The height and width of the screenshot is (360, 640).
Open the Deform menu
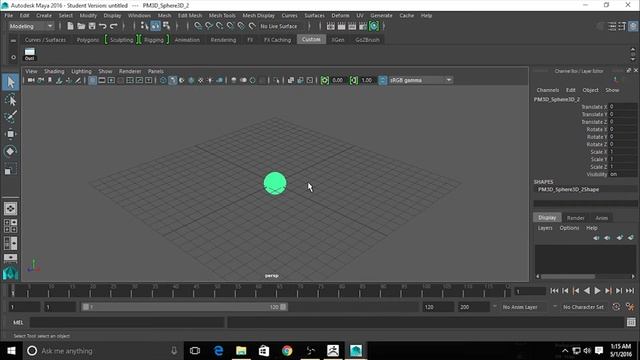point(340,16)
